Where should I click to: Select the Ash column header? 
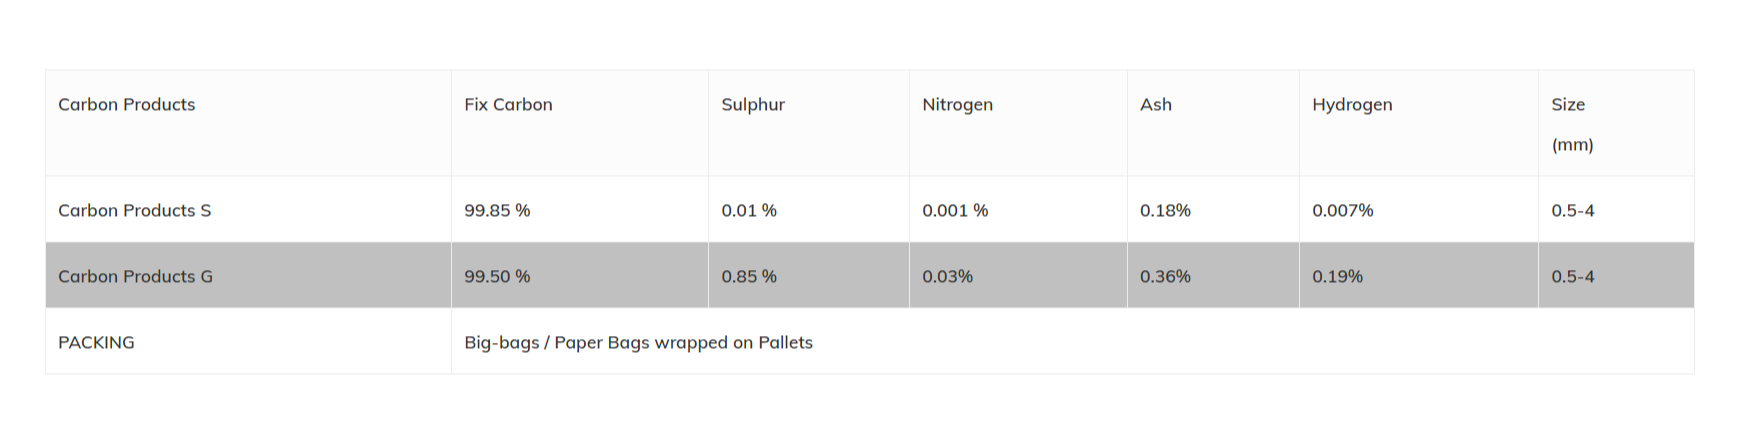(x=1156, y=105)
